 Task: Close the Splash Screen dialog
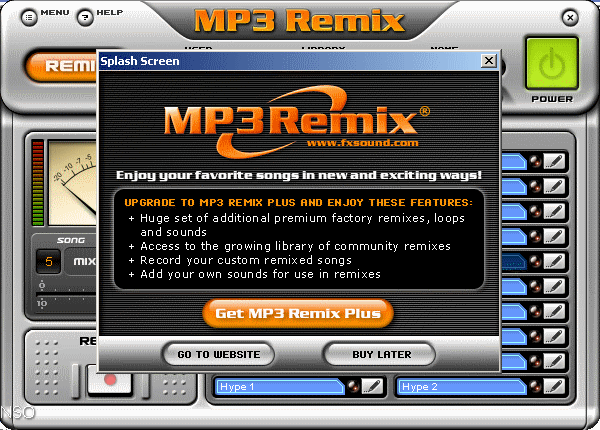pos(489,61)
